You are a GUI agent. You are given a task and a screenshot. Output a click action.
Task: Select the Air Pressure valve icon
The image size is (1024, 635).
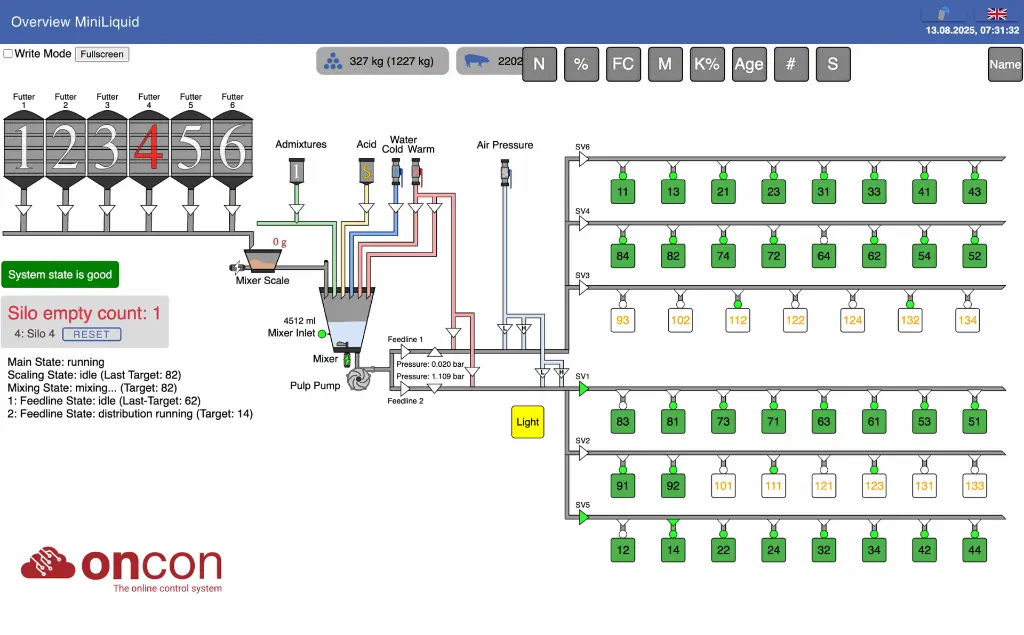504,173
